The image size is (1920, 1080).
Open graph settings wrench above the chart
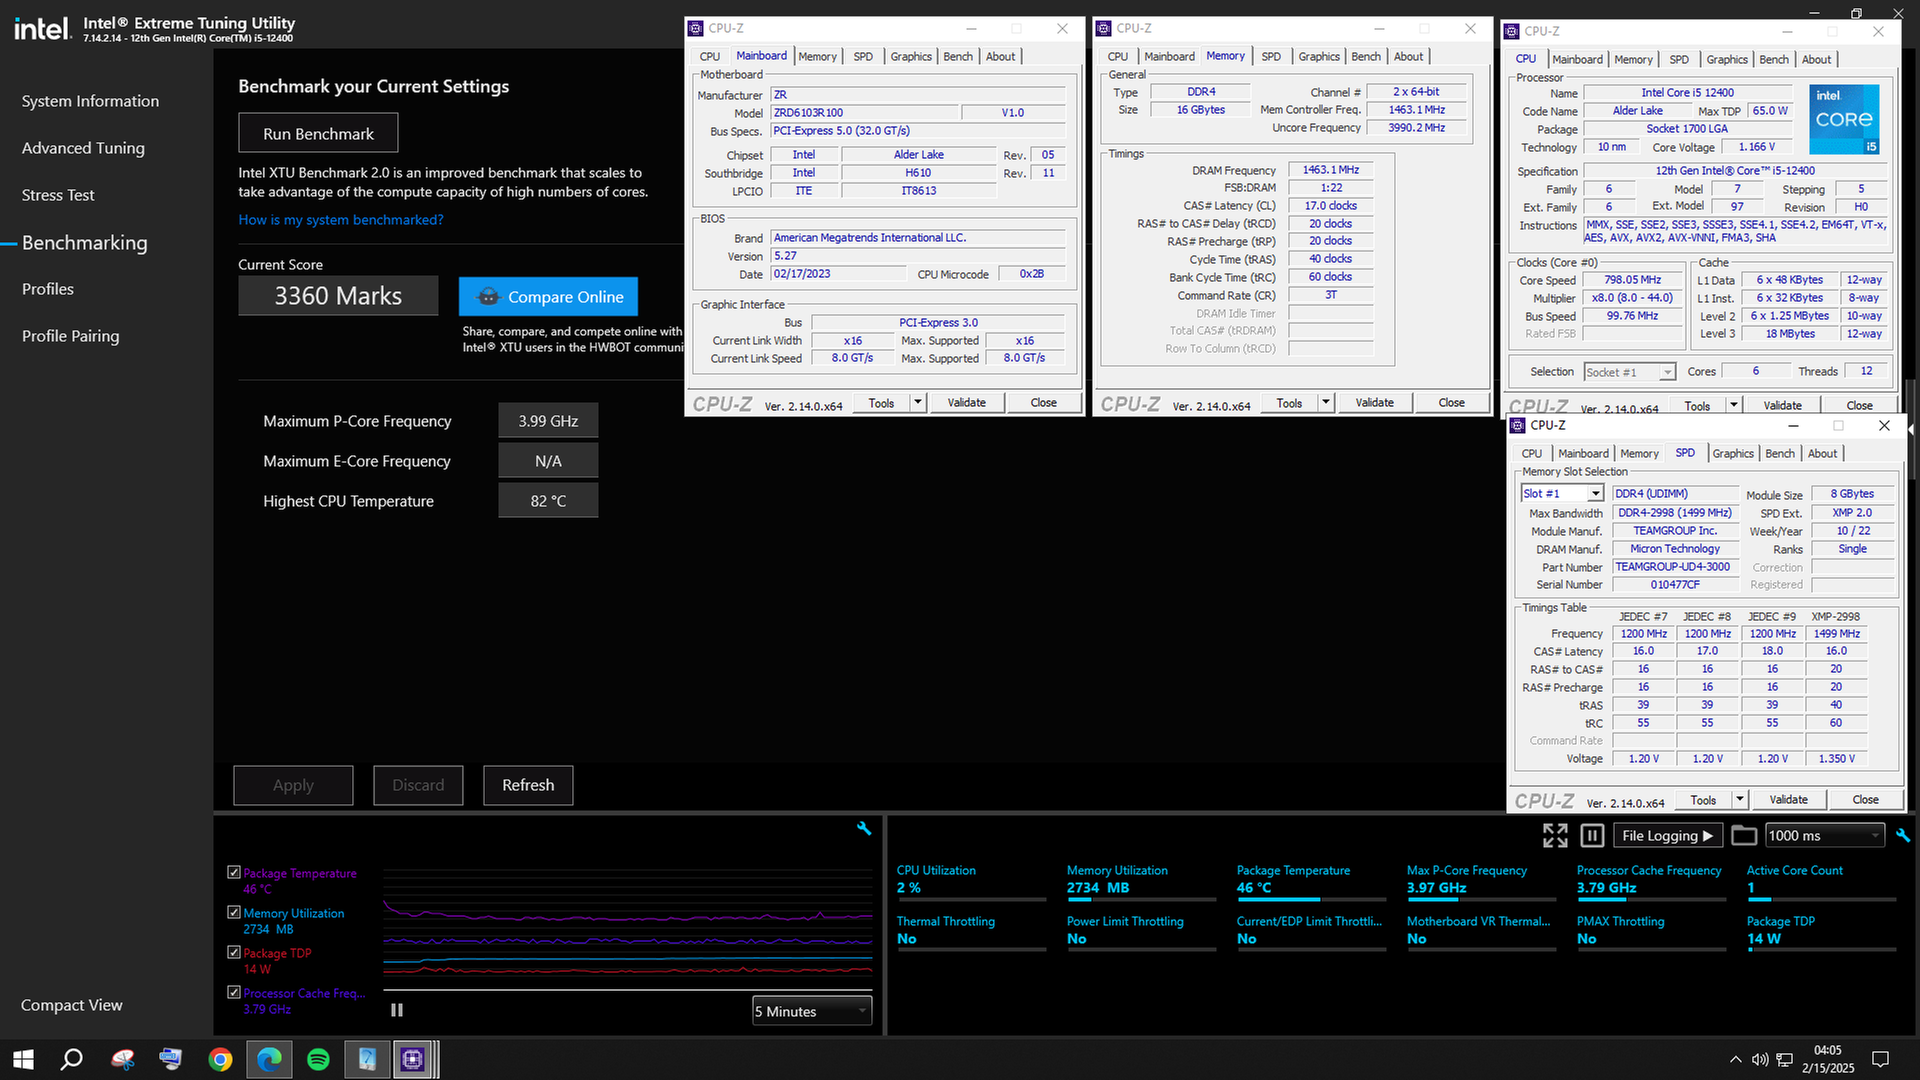[x=864, y=828]
